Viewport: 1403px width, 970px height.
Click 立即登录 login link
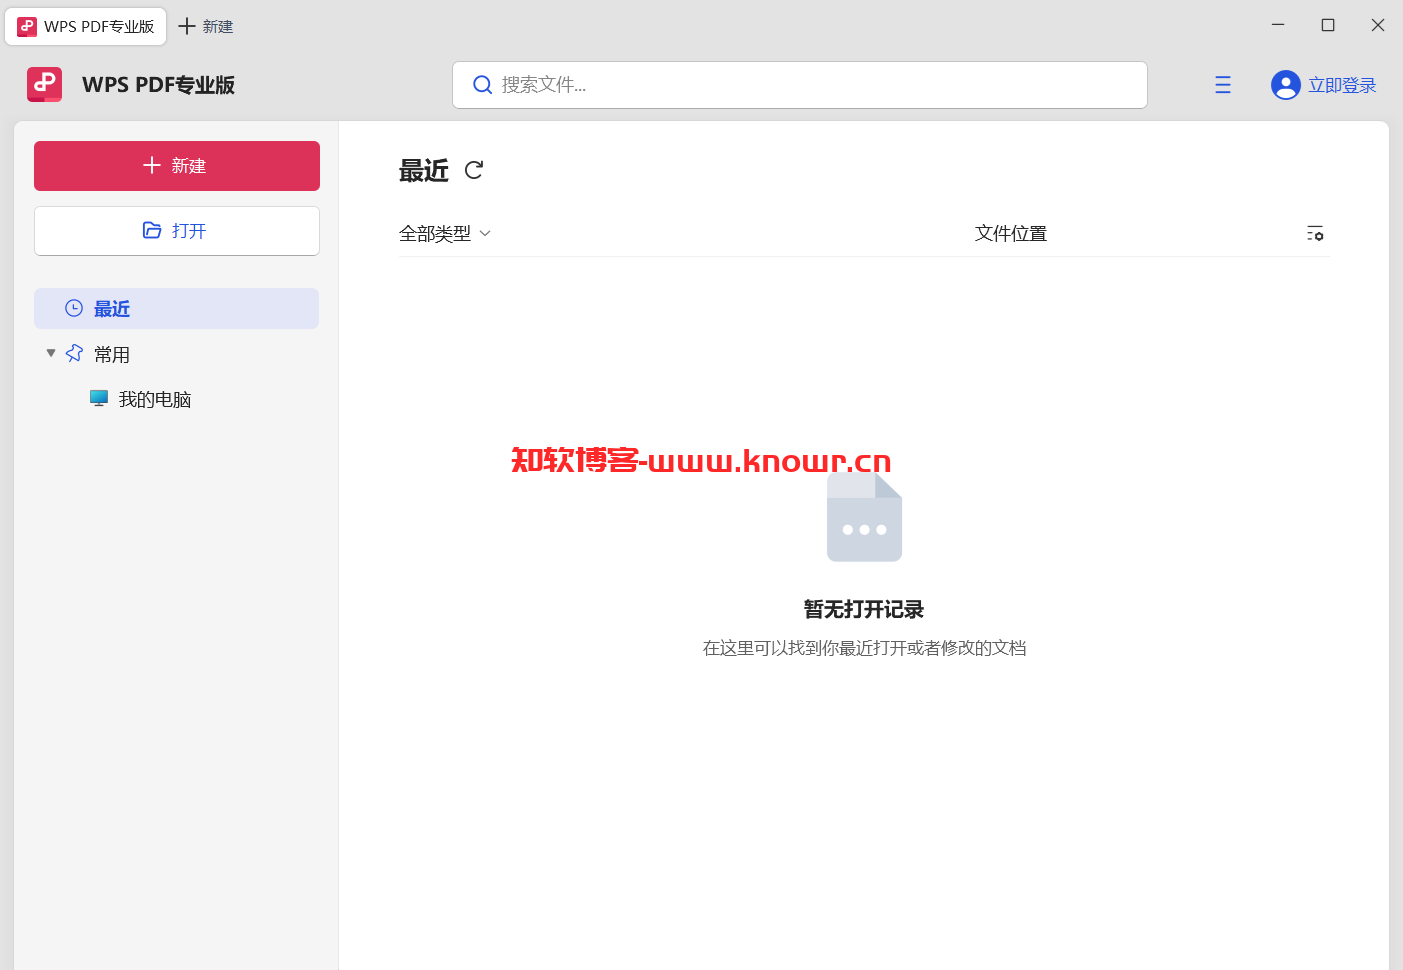1342,85
